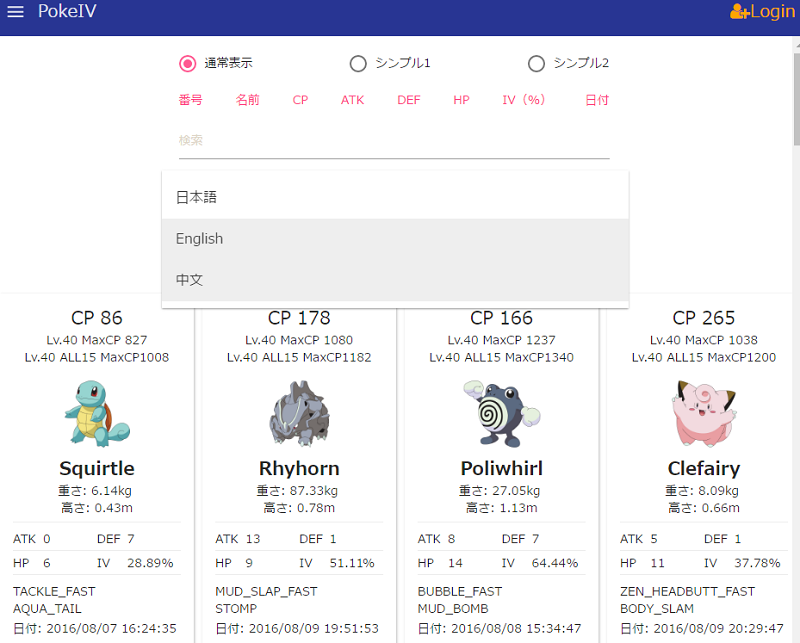This screenshot has height=643, width=800.
Task: Sort by 番号 column
Action: click(x=190, y=100)
